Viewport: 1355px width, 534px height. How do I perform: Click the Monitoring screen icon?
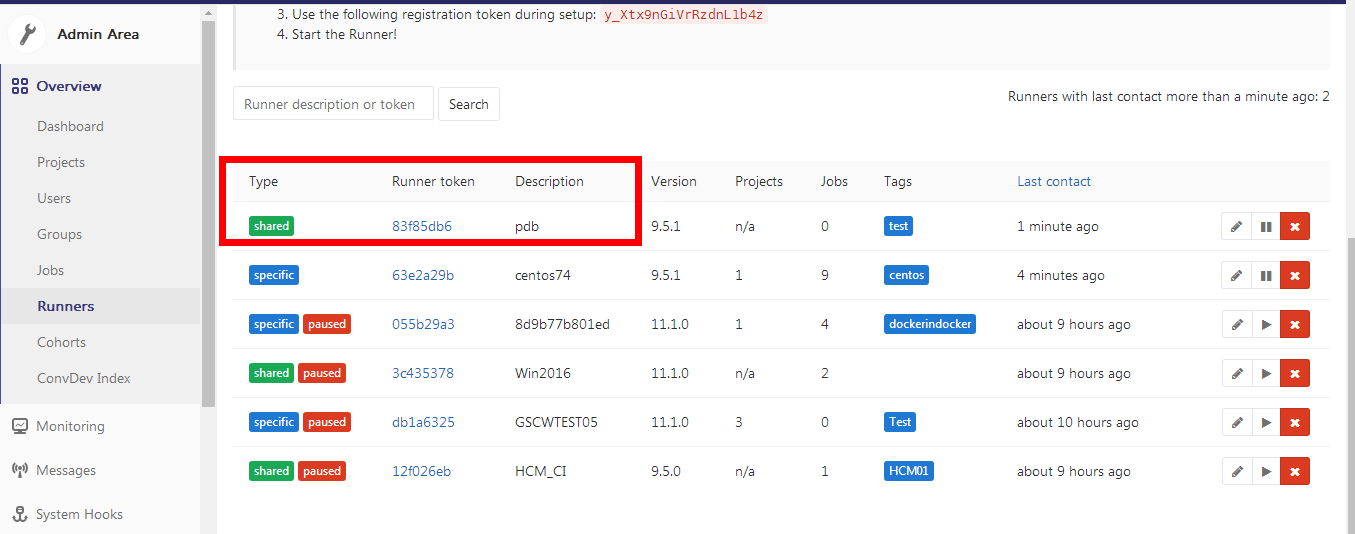click(19, 426)
